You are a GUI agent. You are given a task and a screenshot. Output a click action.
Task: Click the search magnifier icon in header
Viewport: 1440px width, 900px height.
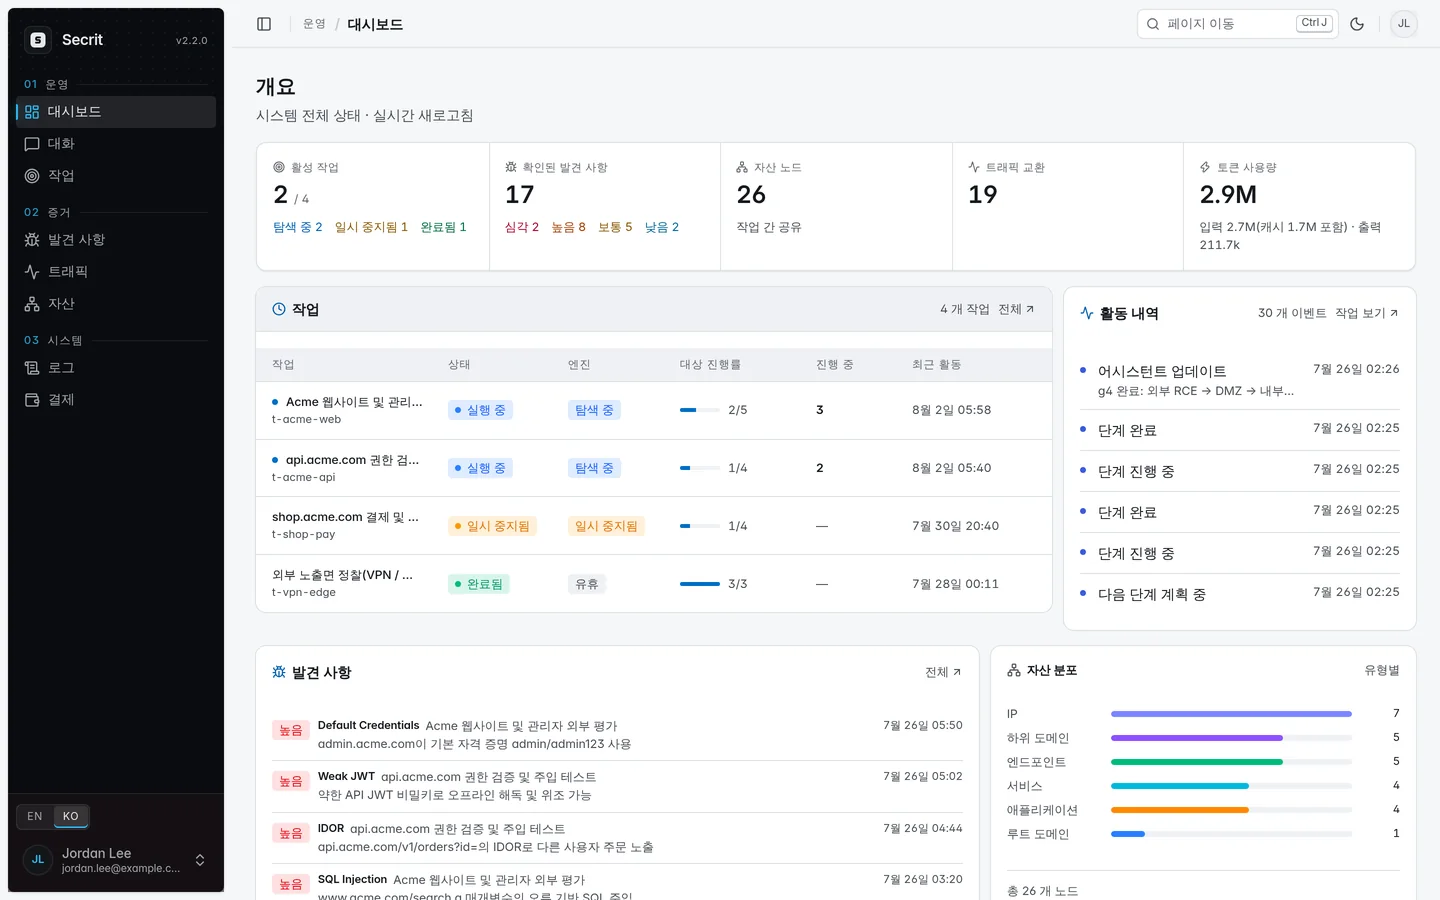[x=1153, y=24]
